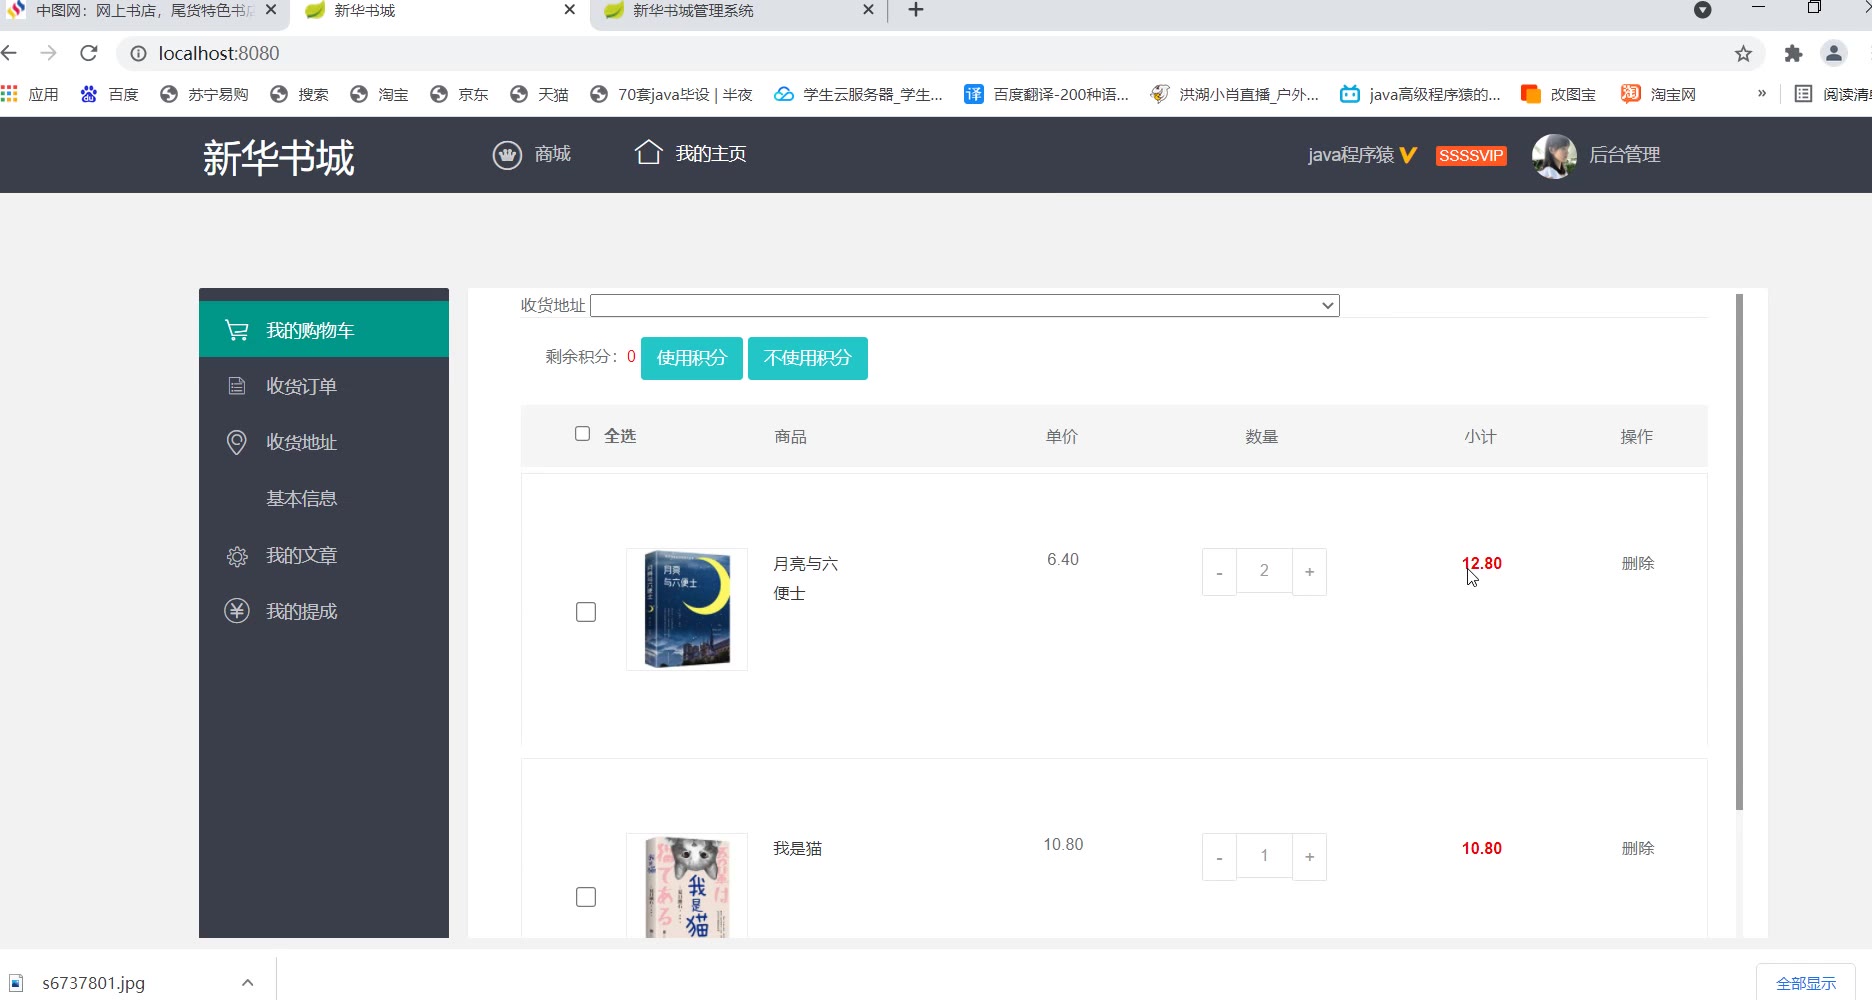Click the 使用积分 button

click(692, 358)
